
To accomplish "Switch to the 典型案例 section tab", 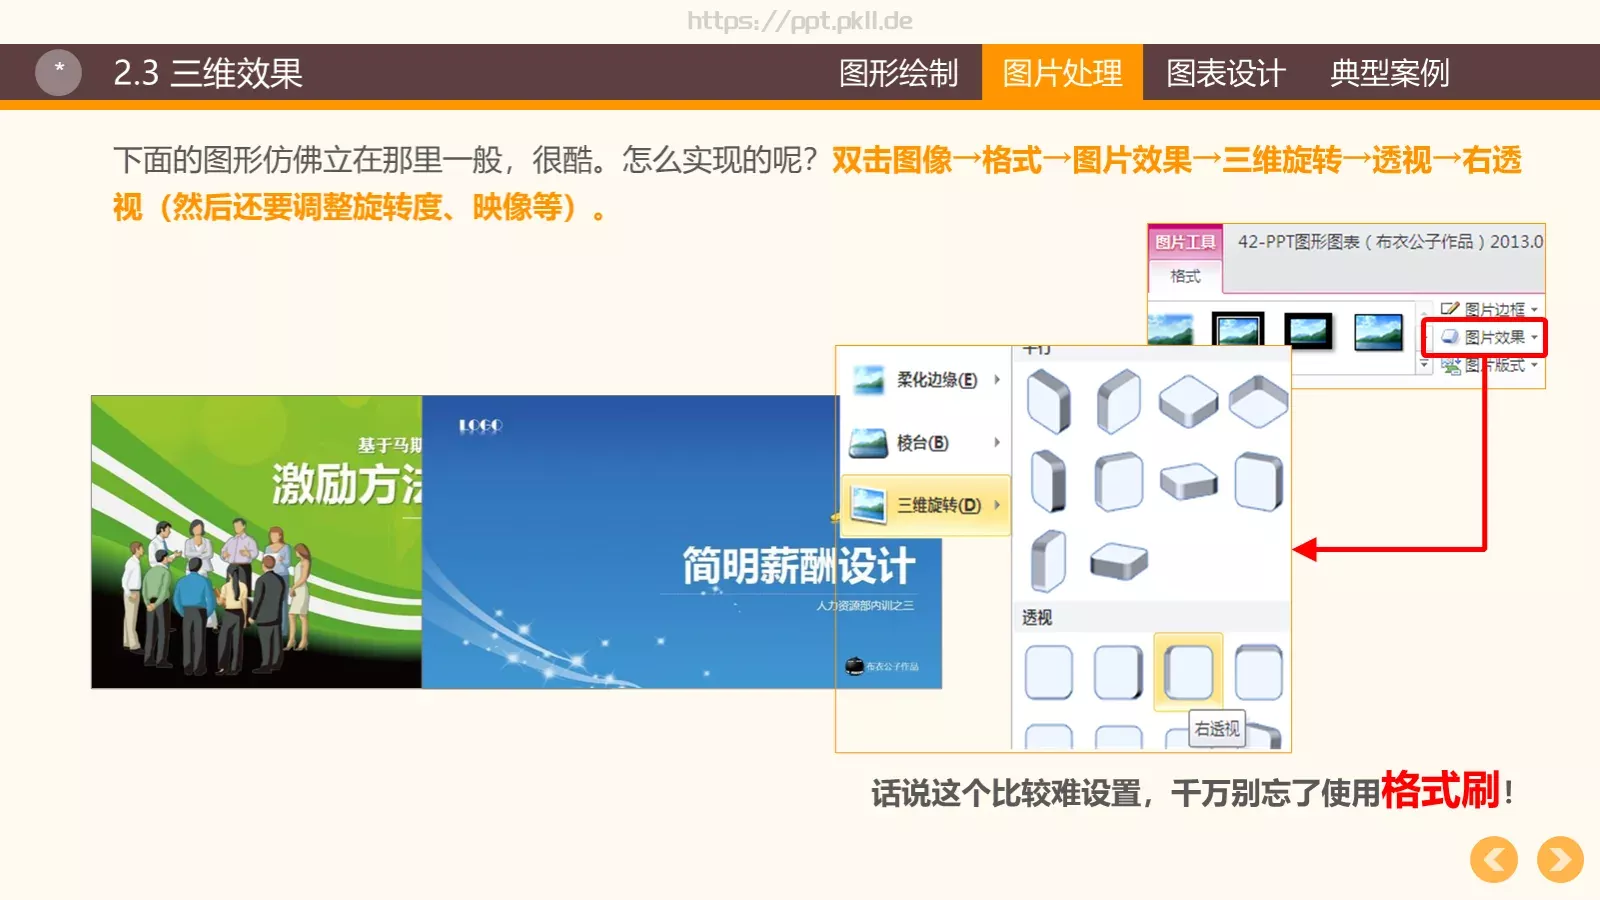I will click(1390, 73).
